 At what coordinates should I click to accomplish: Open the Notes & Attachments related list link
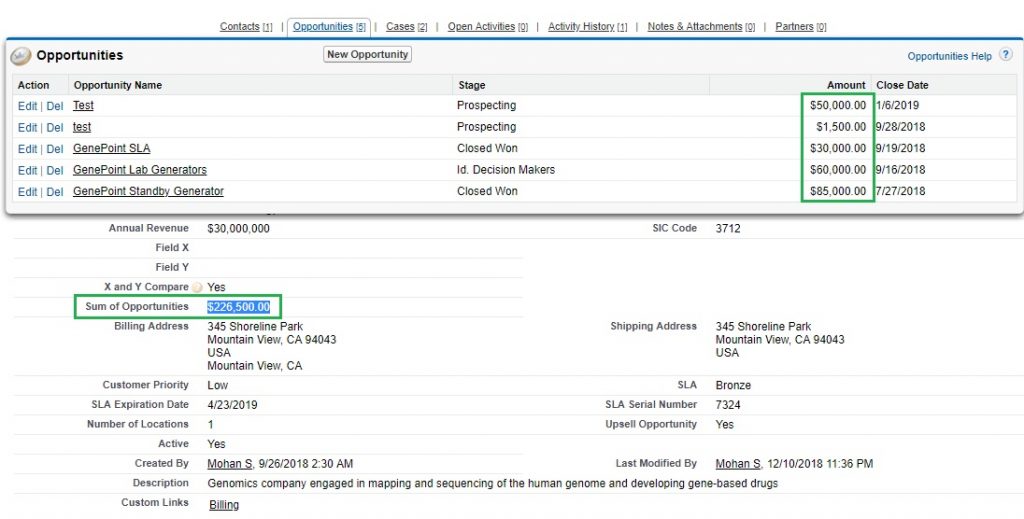pyautogui.click(x=701, y=27)
